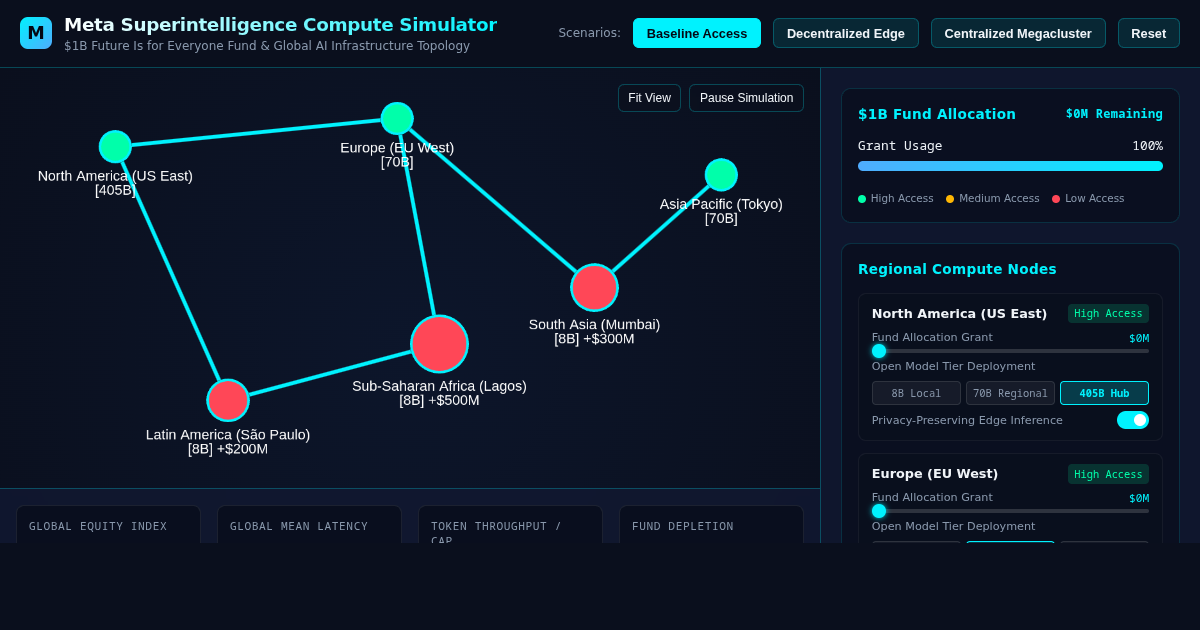
Task: Select the Europe (EU West) network node
Action: (x=397, y=118)
